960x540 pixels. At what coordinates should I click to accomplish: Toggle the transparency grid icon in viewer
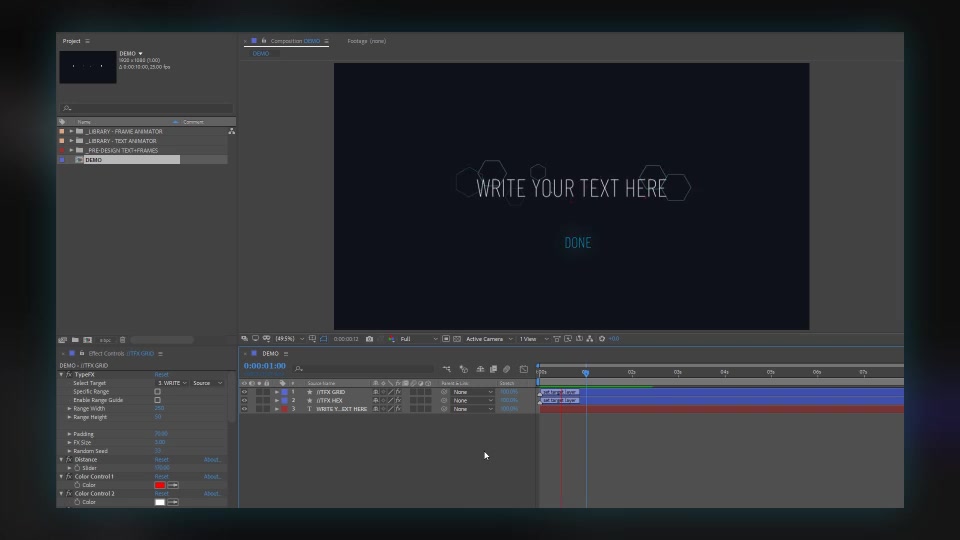(457, 339)
